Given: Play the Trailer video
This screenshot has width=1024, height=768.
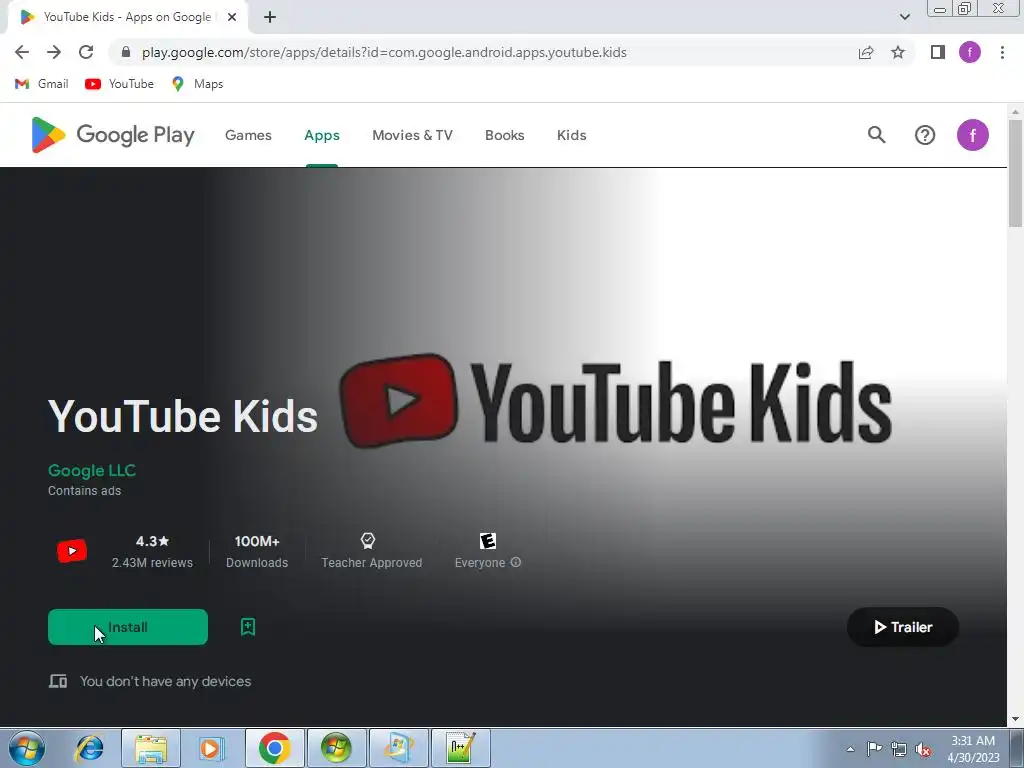Looking at the screenshot, I should coord(903,627).
